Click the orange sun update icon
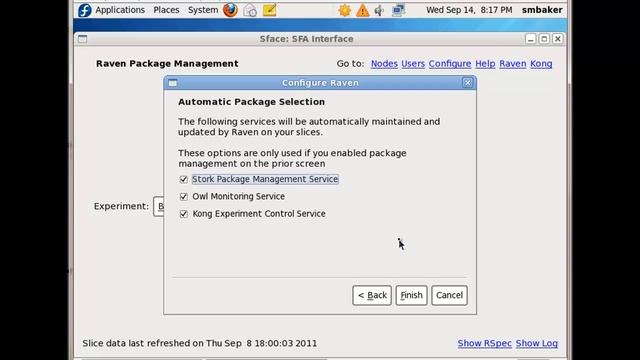The width and height of the screenshot is (640, 360). pos(344,10)
